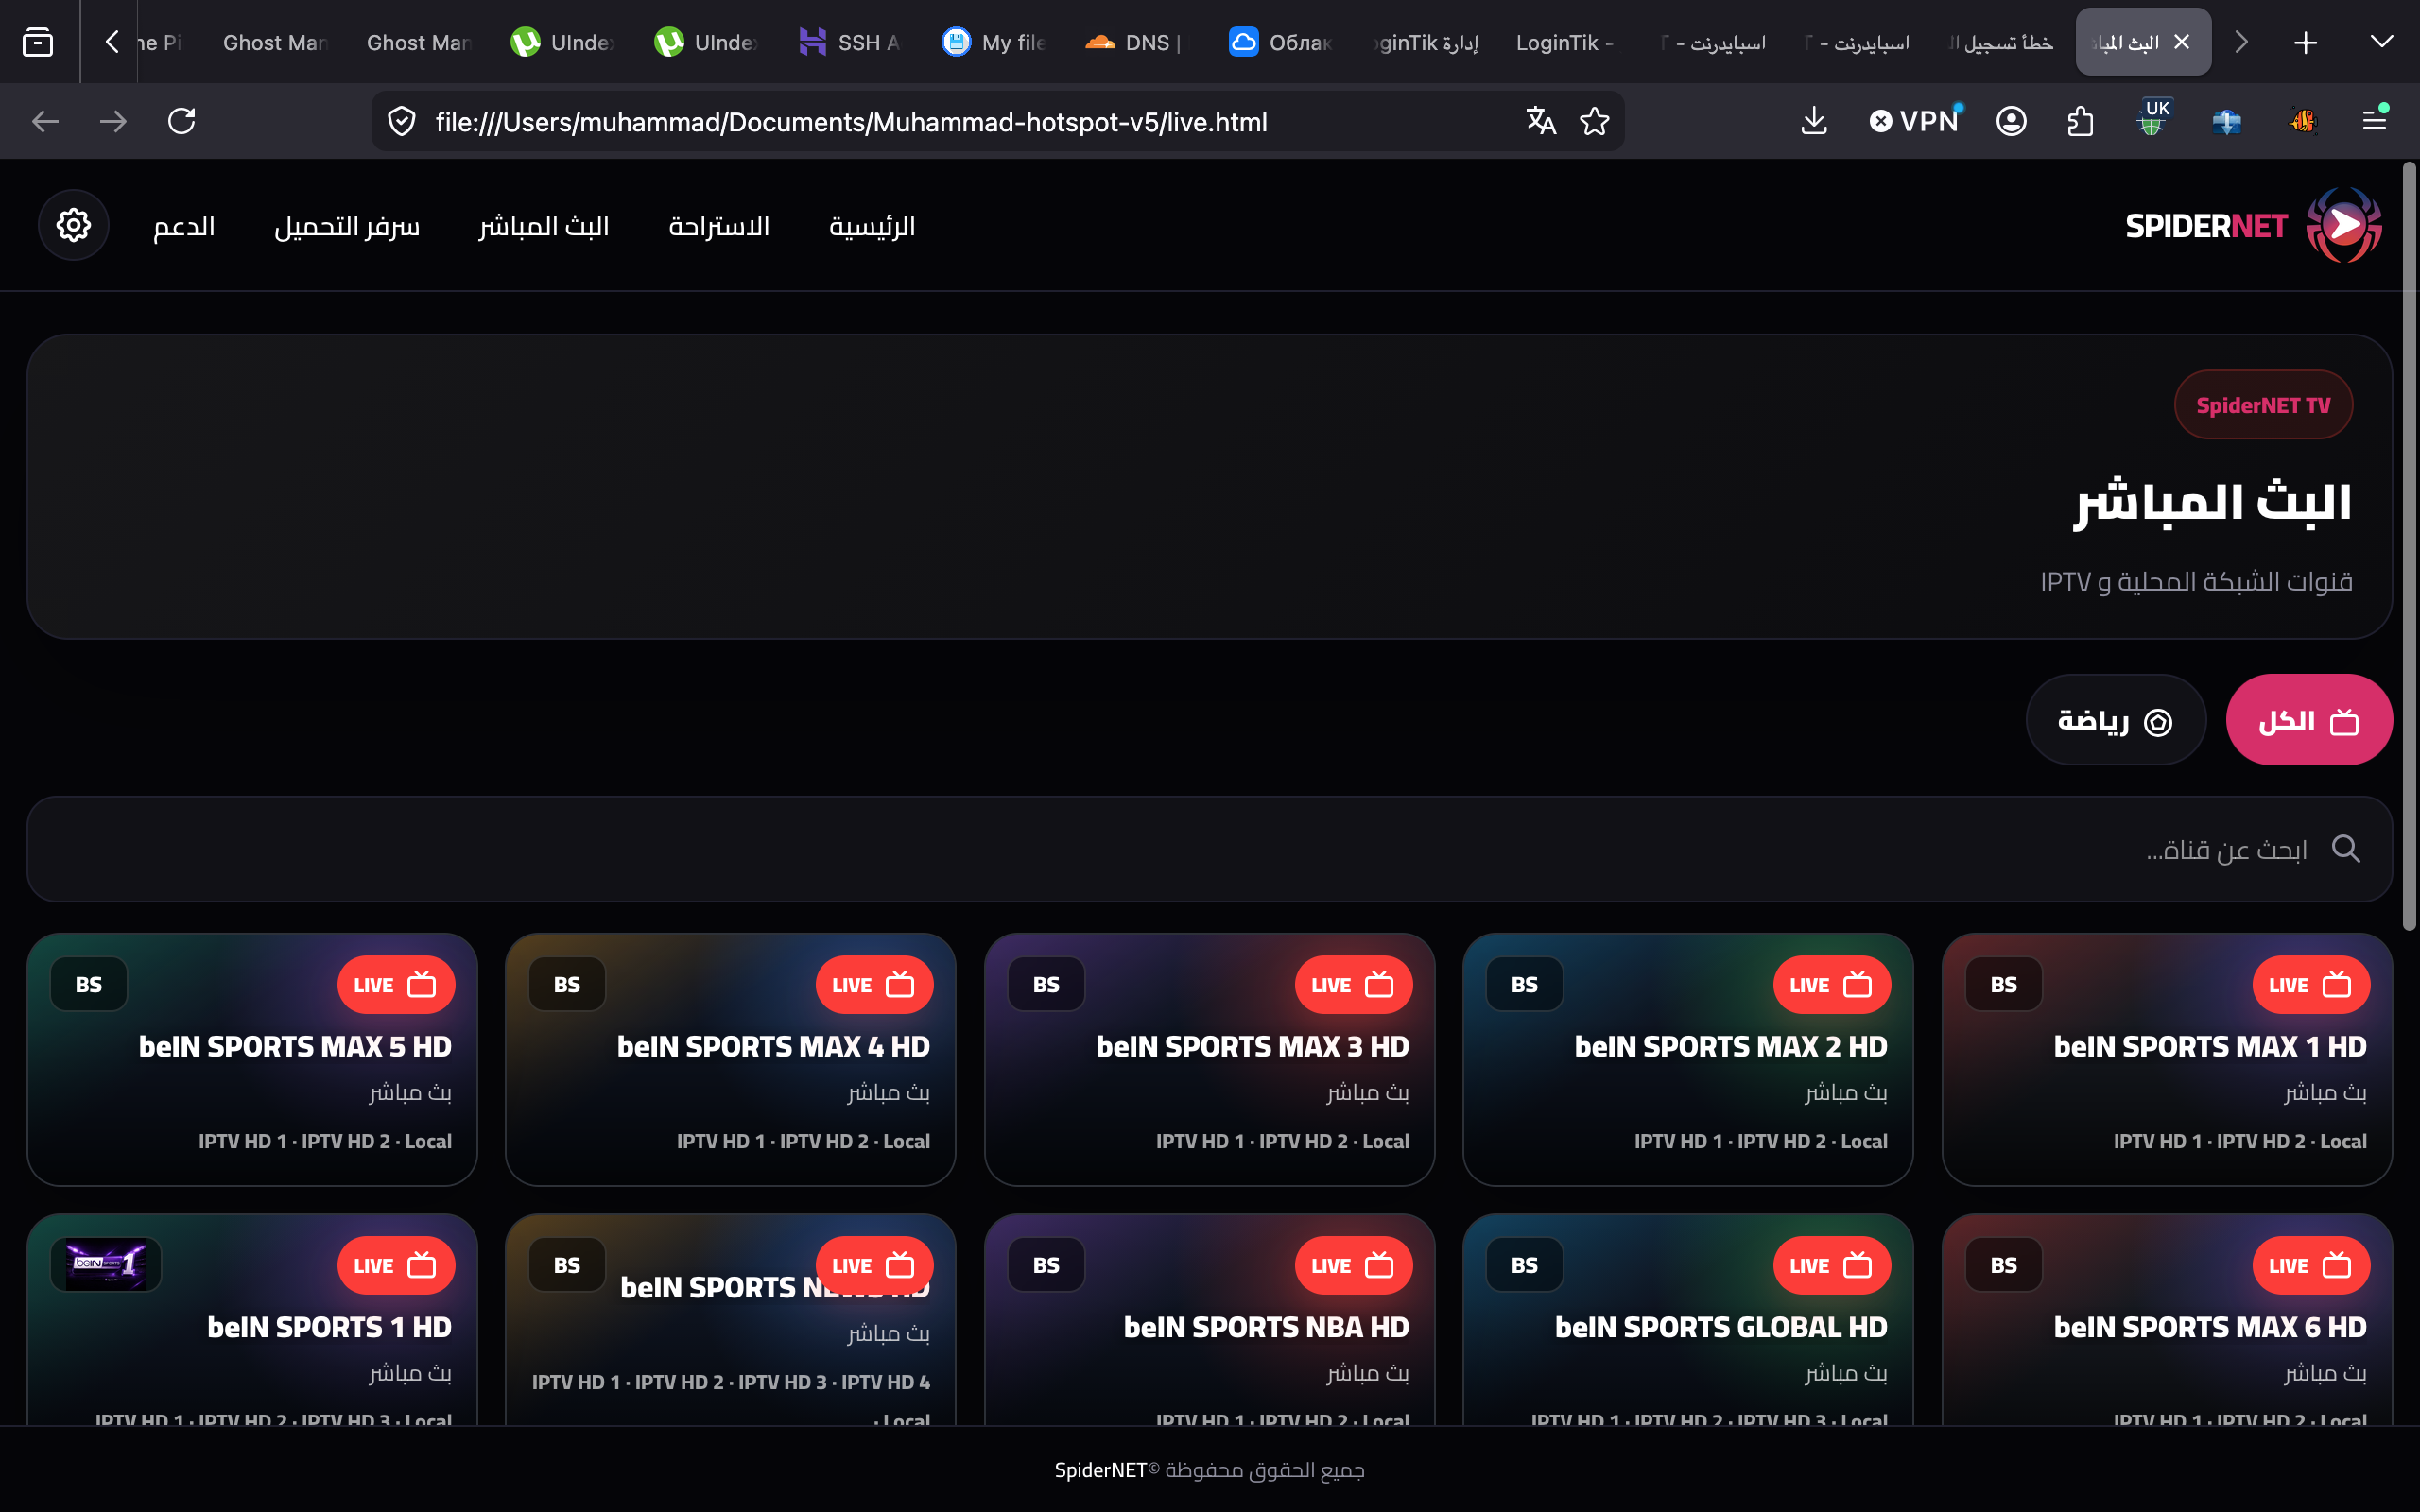Open the downloads icon
This screenshot has width=2420, height=1512.
[1814, 122]
